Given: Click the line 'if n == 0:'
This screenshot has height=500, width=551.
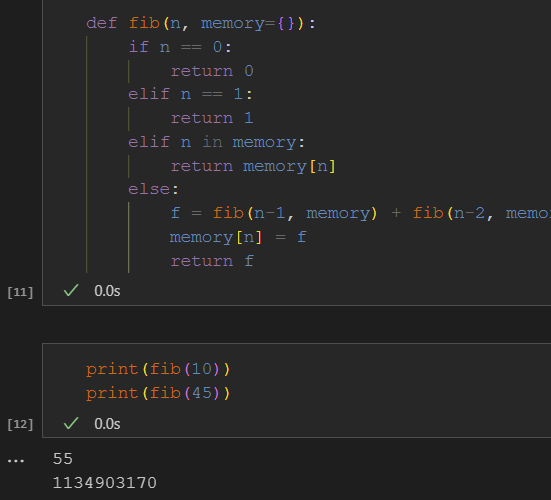Looking at the screenshot, I should pos(180,47).
